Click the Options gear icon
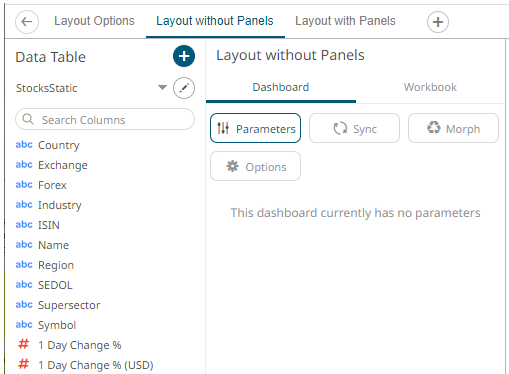The image size is (509, 374). click(x=232, y=166)
